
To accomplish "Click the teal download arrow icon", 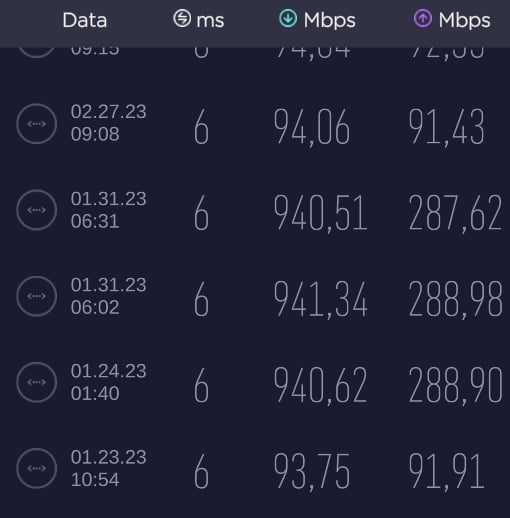I will pos(288,18).
